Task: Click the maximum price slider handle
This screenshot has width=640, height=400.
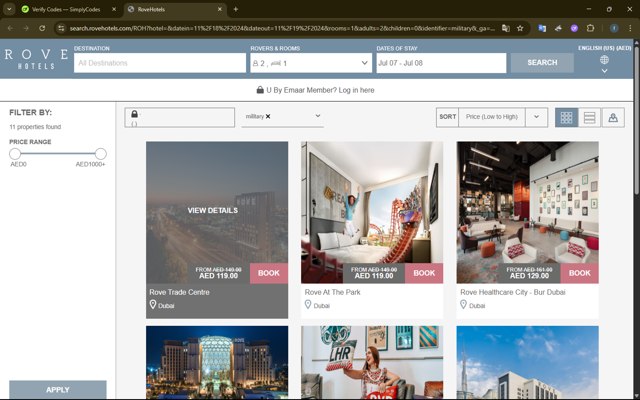Action: coord(101,154)
